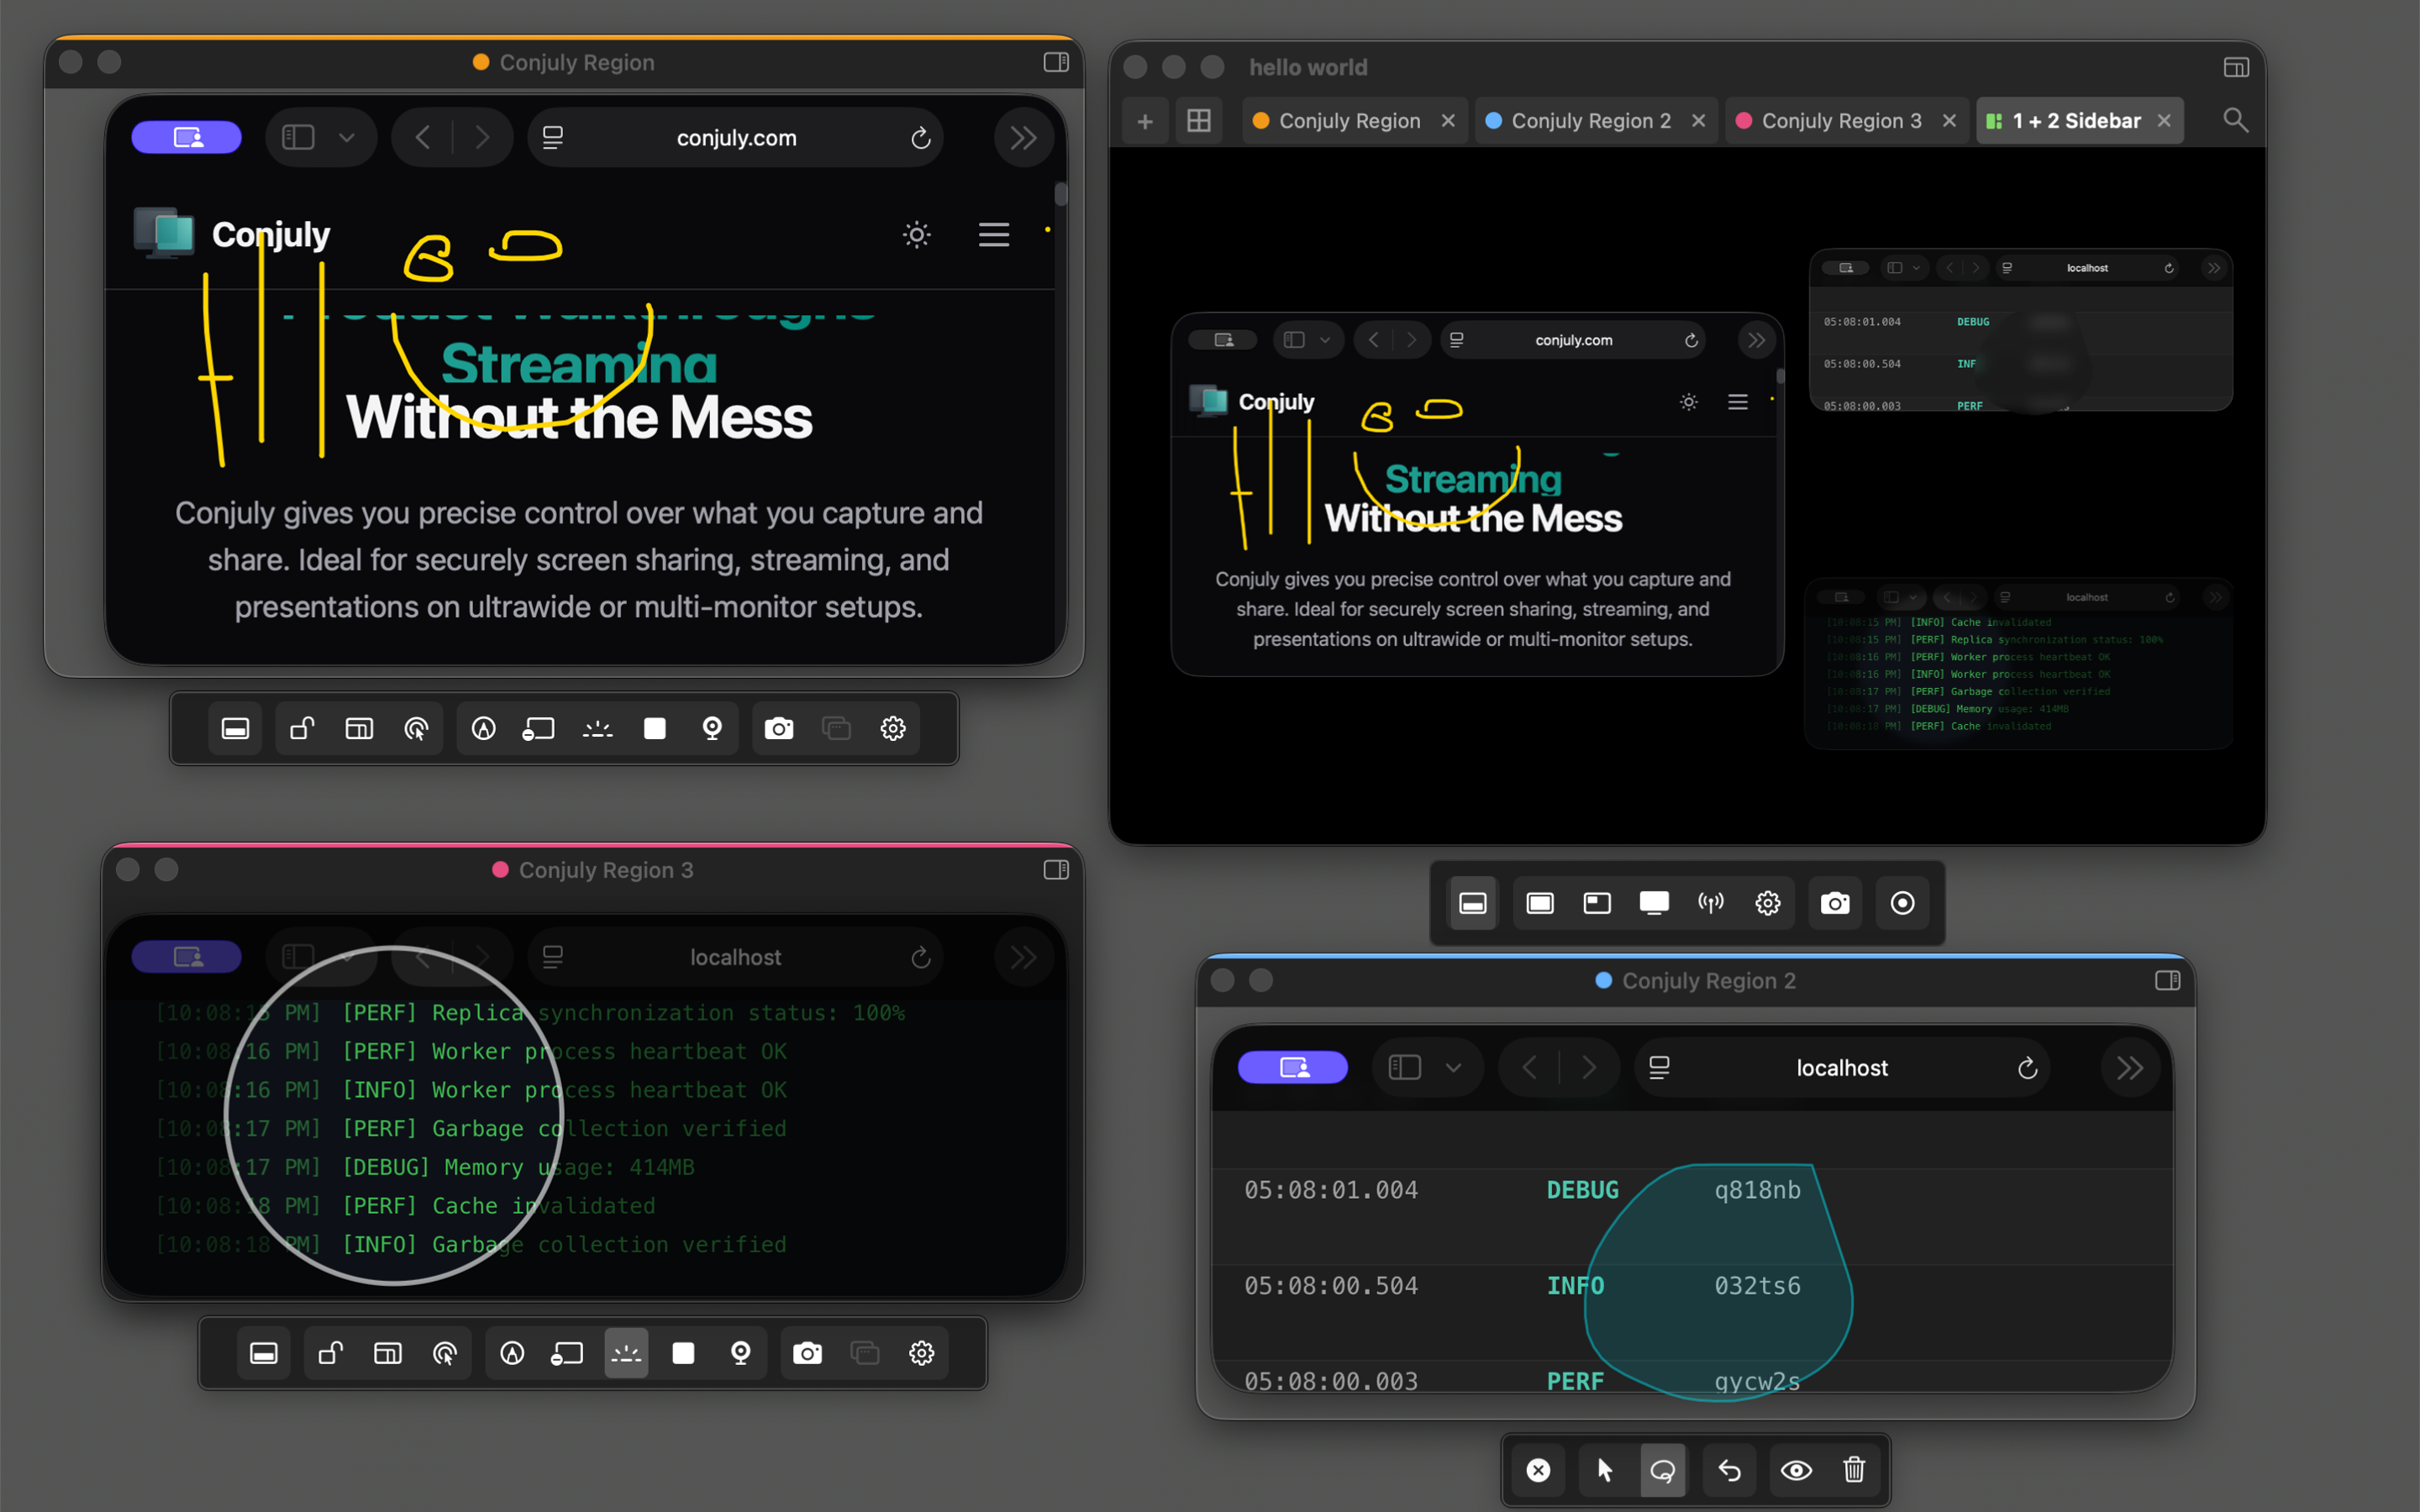Reload the conjuly.com page

[920, 137]
